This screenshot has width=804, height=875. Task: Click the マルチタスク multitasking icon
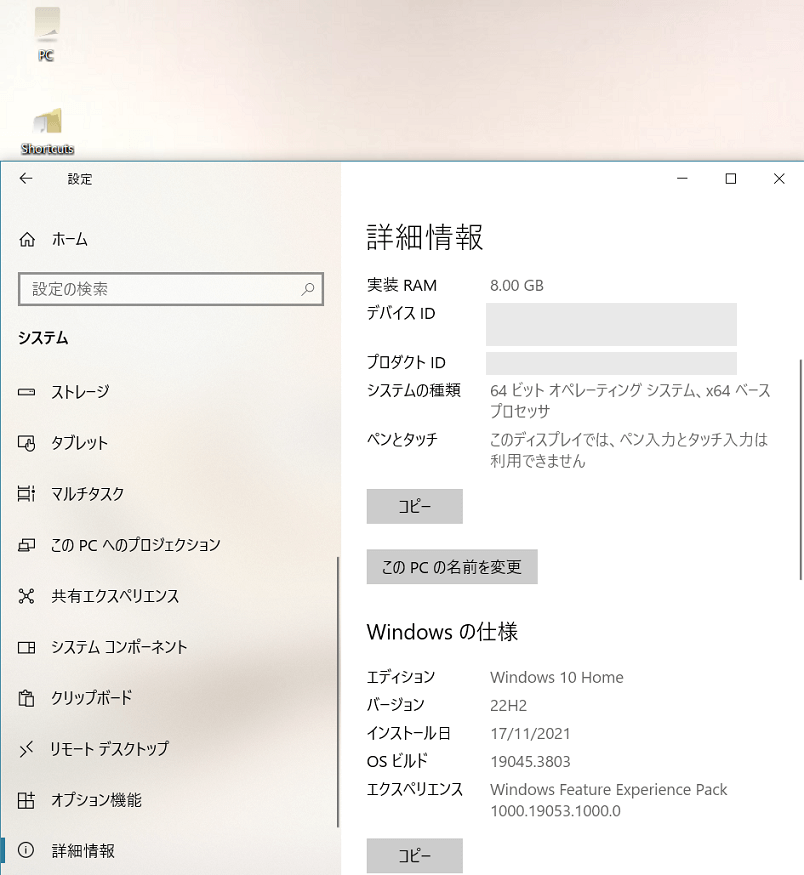pos(26,494)
